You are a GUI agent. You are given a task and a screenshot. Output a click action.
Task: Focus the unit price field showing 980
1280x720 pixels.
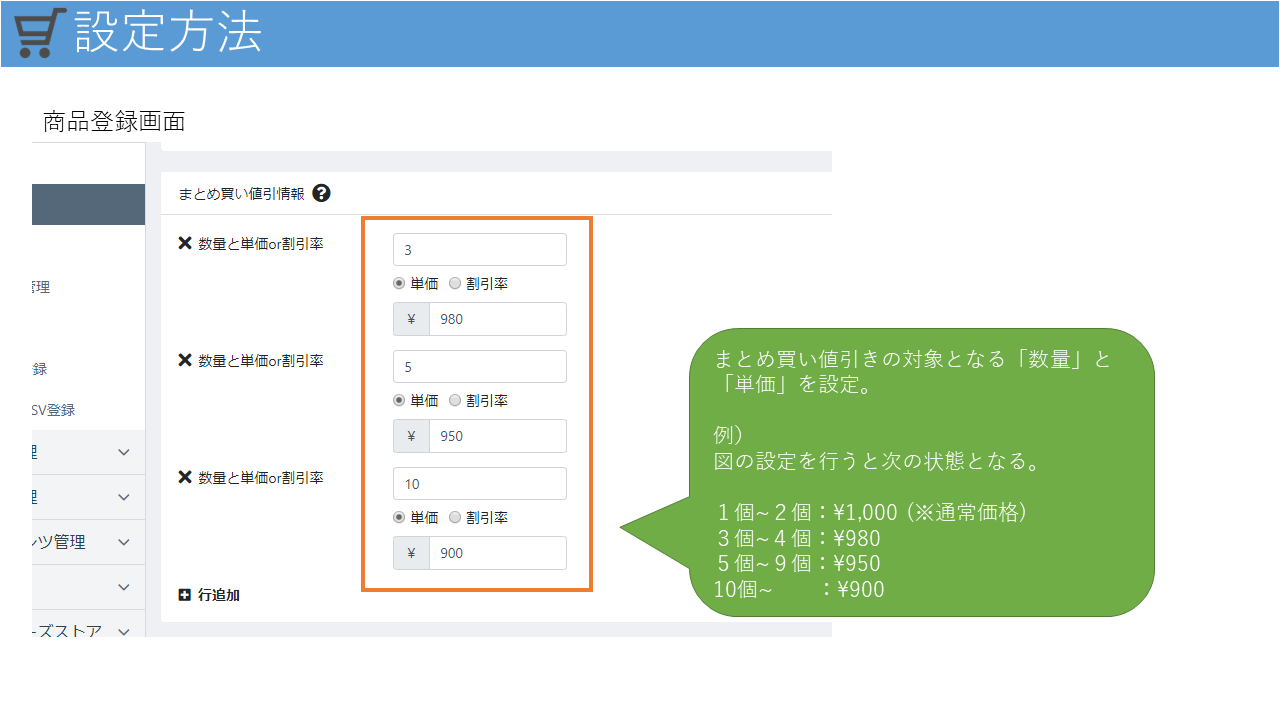[x=497, y=319]
